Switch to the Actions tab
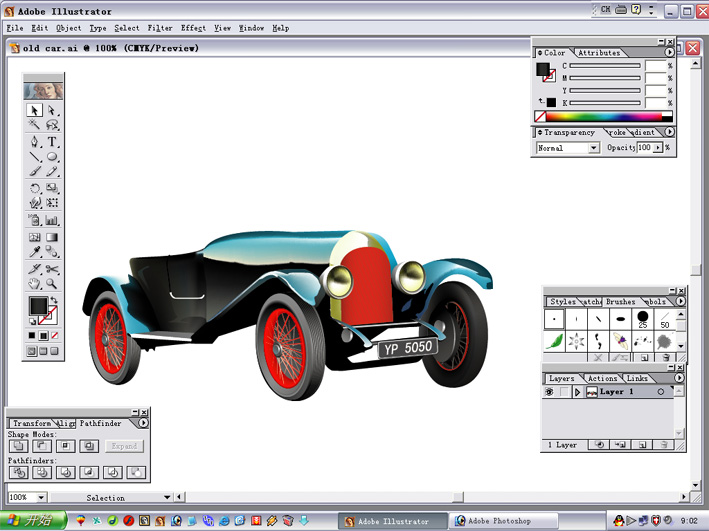This screenshot has height=531, width=709. 602,378
